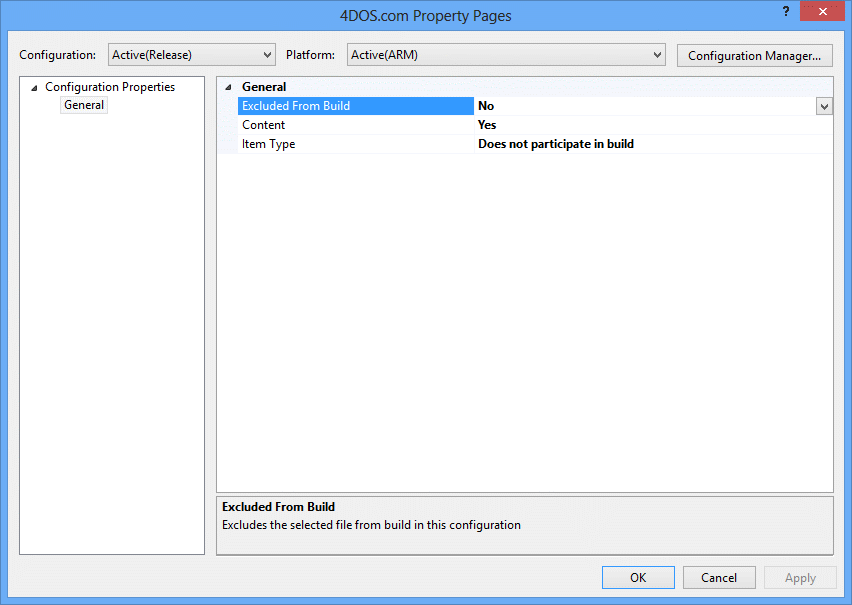Collapse the General property section
Image resolution: width=852 pixels, height=605 pixels.
229,87
